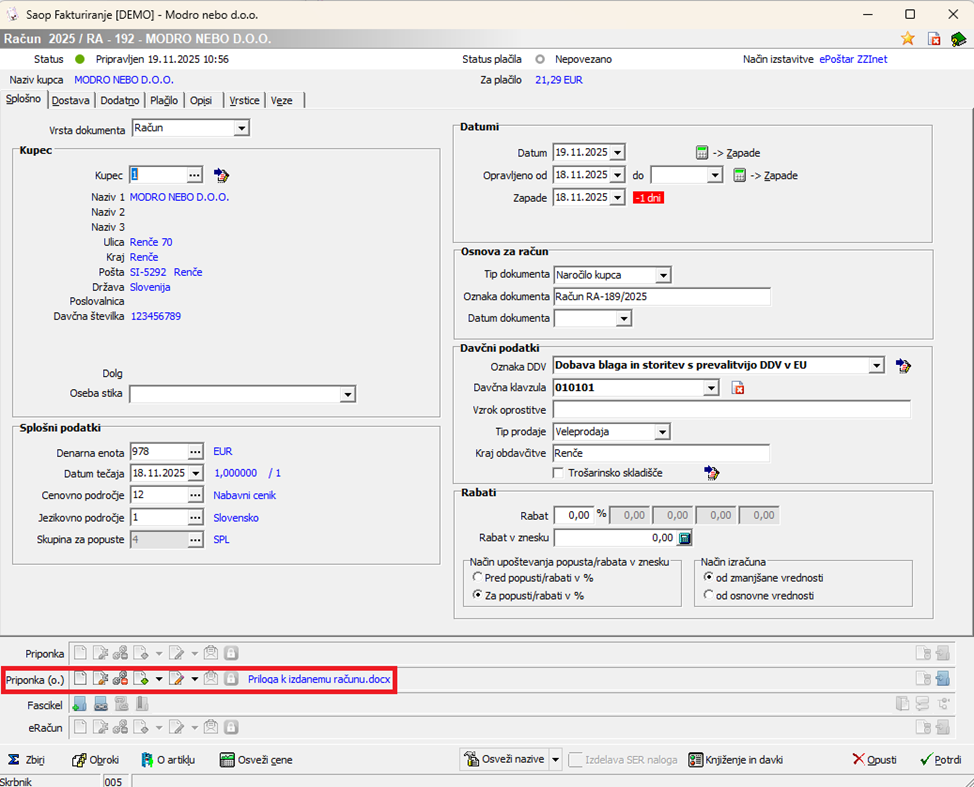This screenshot has height=787, width=974.
Task: Clear Davčna klavzula using the red X icon
Action: tap(738, 388)
